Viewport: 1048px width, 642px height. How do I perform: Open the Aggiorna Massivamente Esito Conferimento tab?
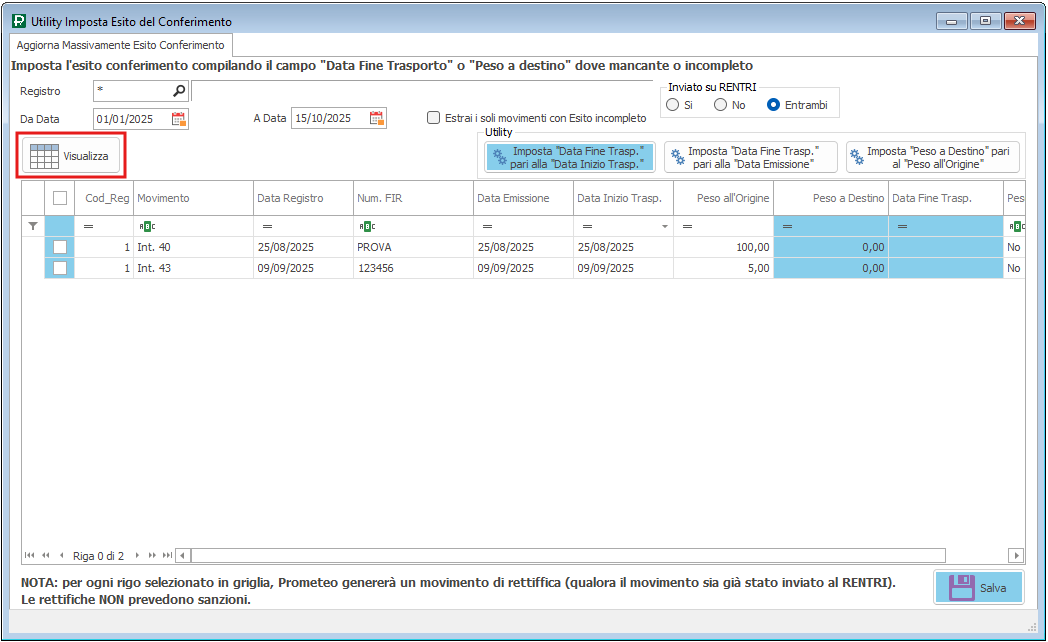tap(120, 46)
